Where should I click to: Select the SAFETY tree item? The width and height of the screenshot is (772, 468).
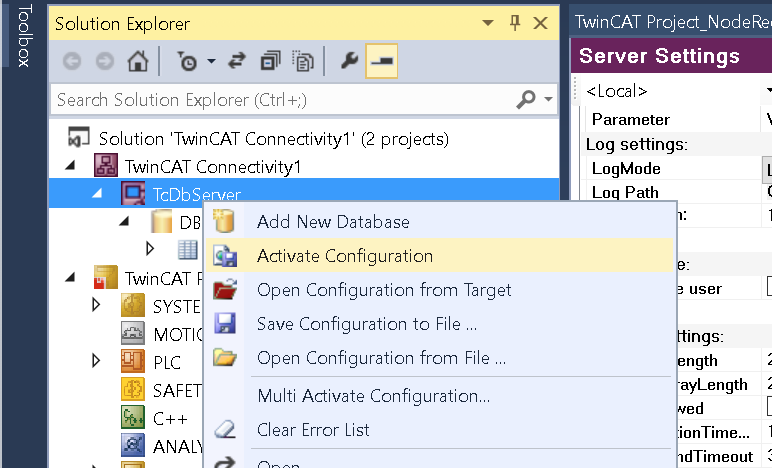(177, 391)
